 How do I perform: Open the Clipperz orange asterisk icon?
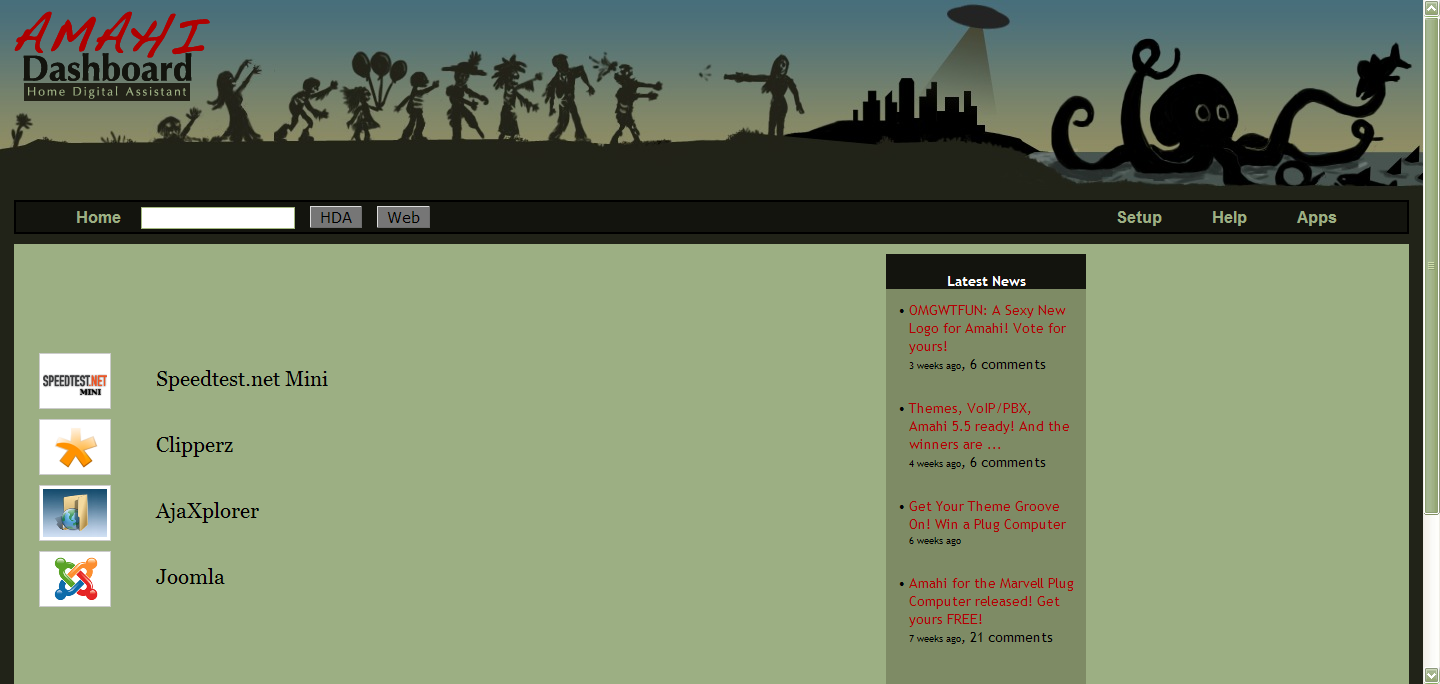pos(75,447)
